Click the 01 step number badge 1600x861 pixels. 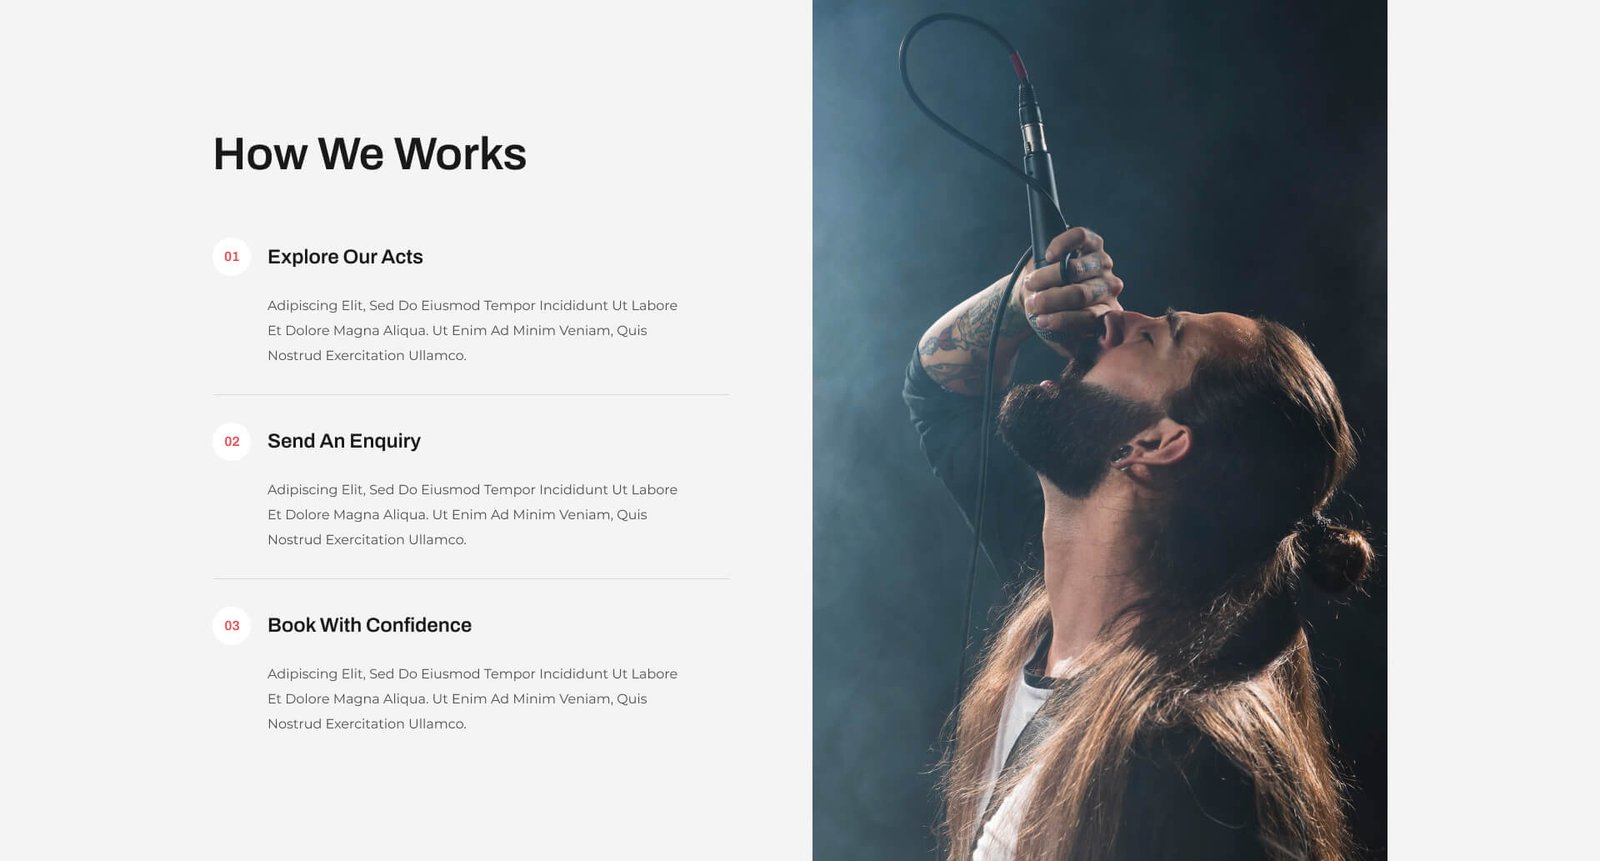(231, 257)
